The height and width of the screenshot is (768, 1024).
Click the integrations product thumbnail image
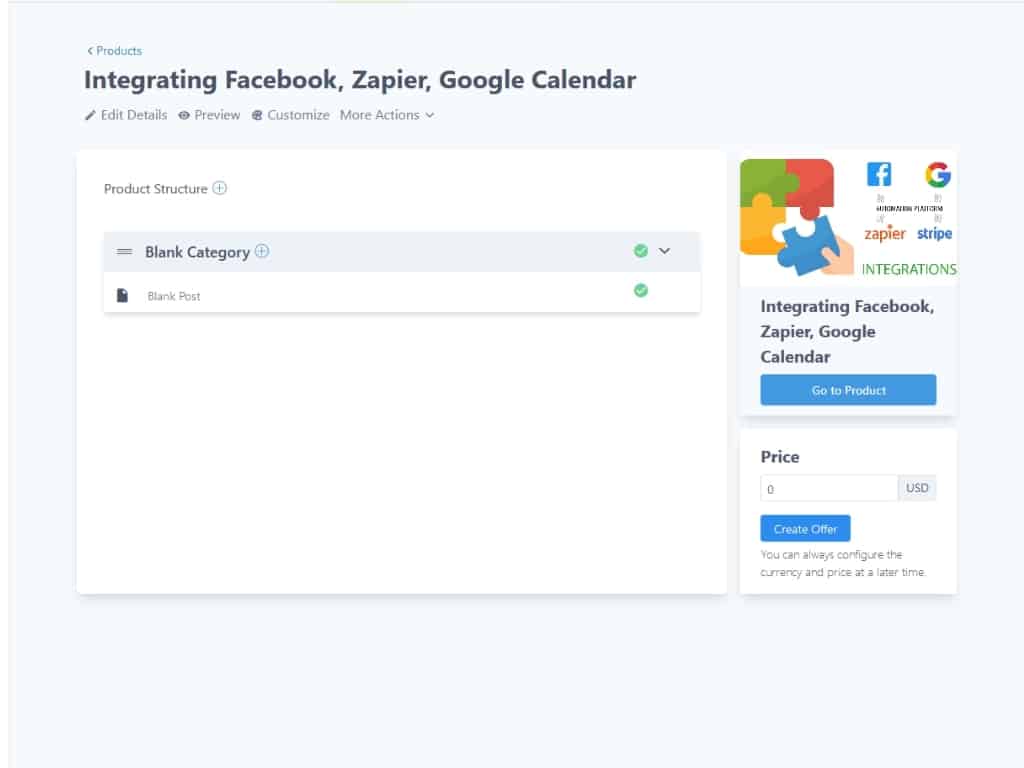click(848, 217)
